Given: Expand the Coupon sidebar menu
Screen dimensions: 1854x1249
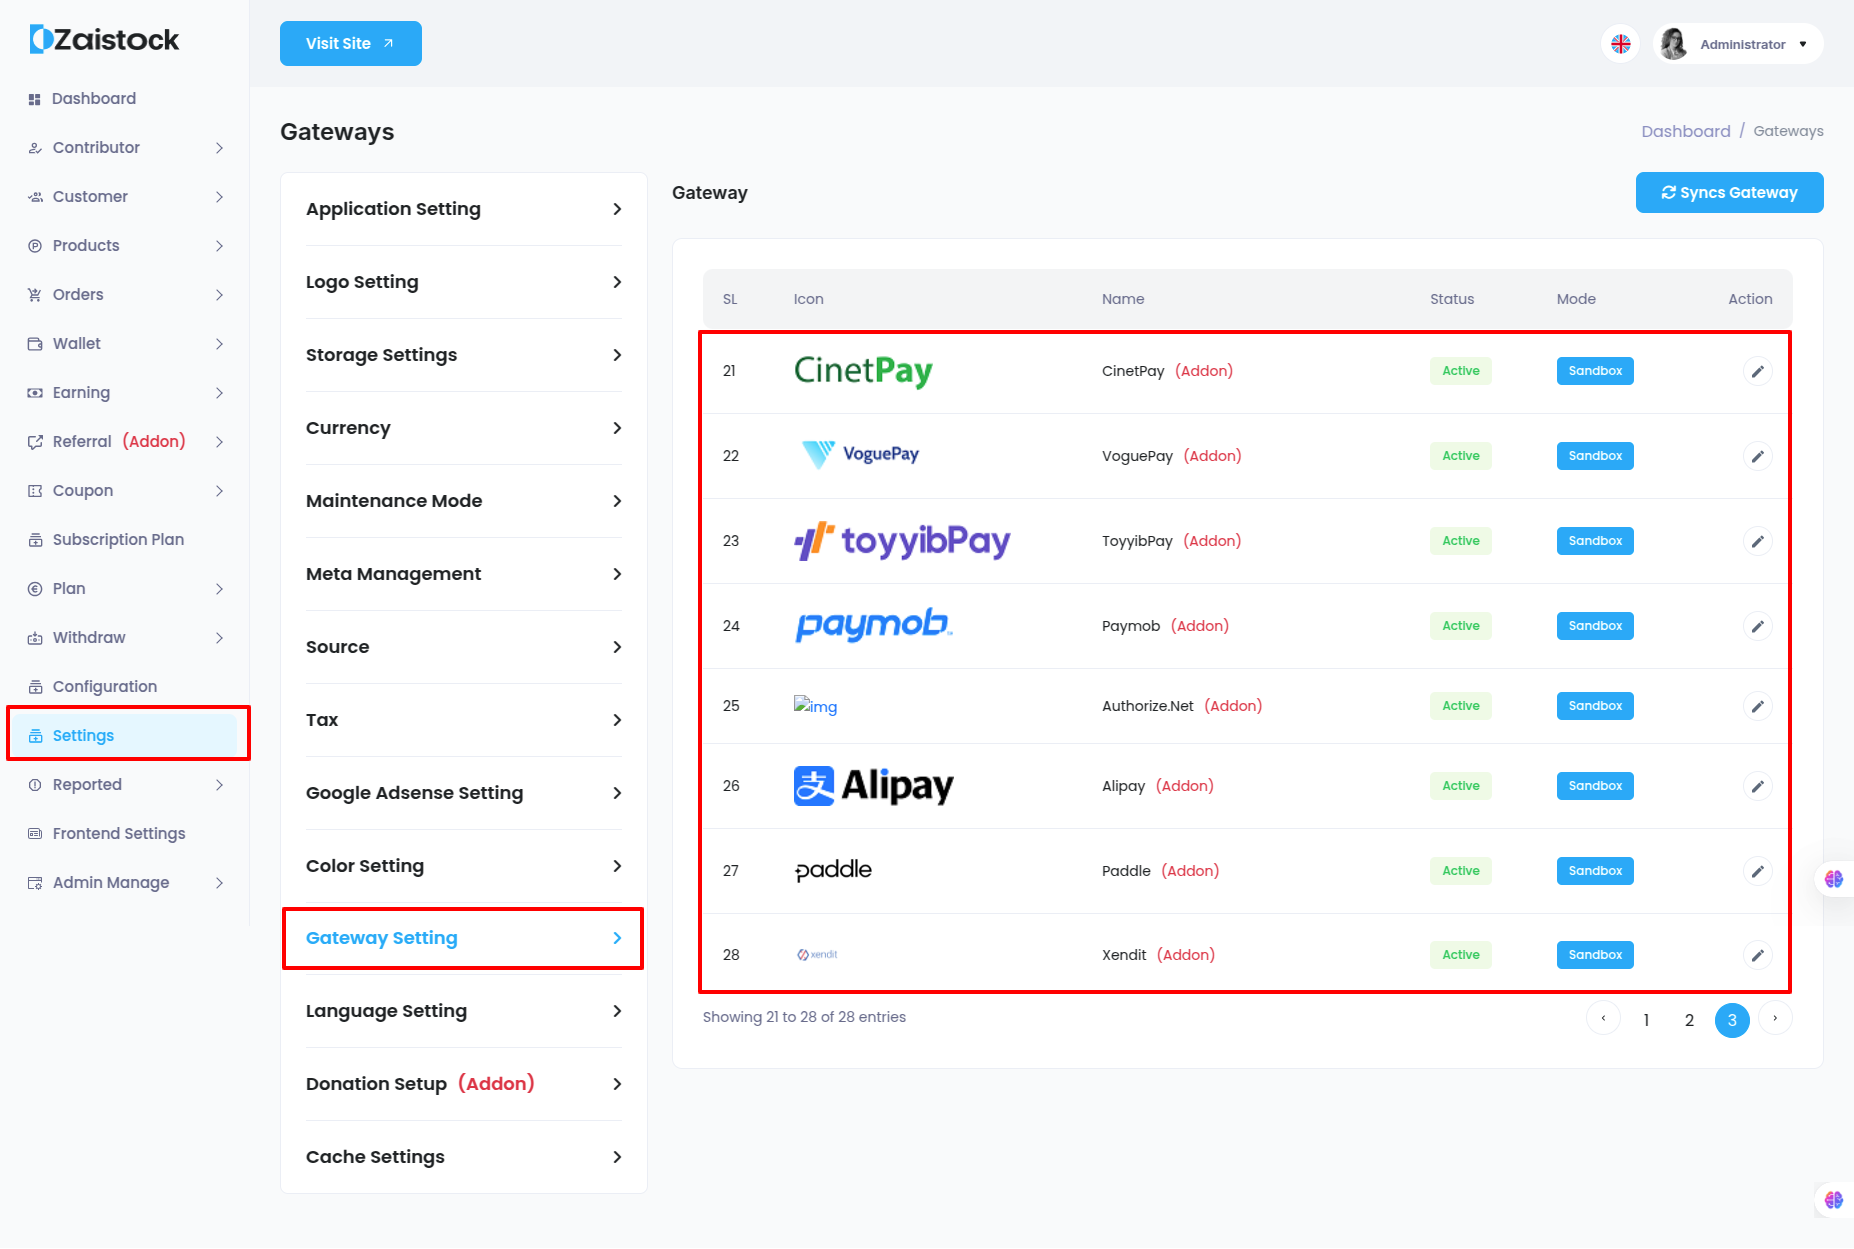Looking at the screenshot, I should pyautogui.click(x=125, y=491).
